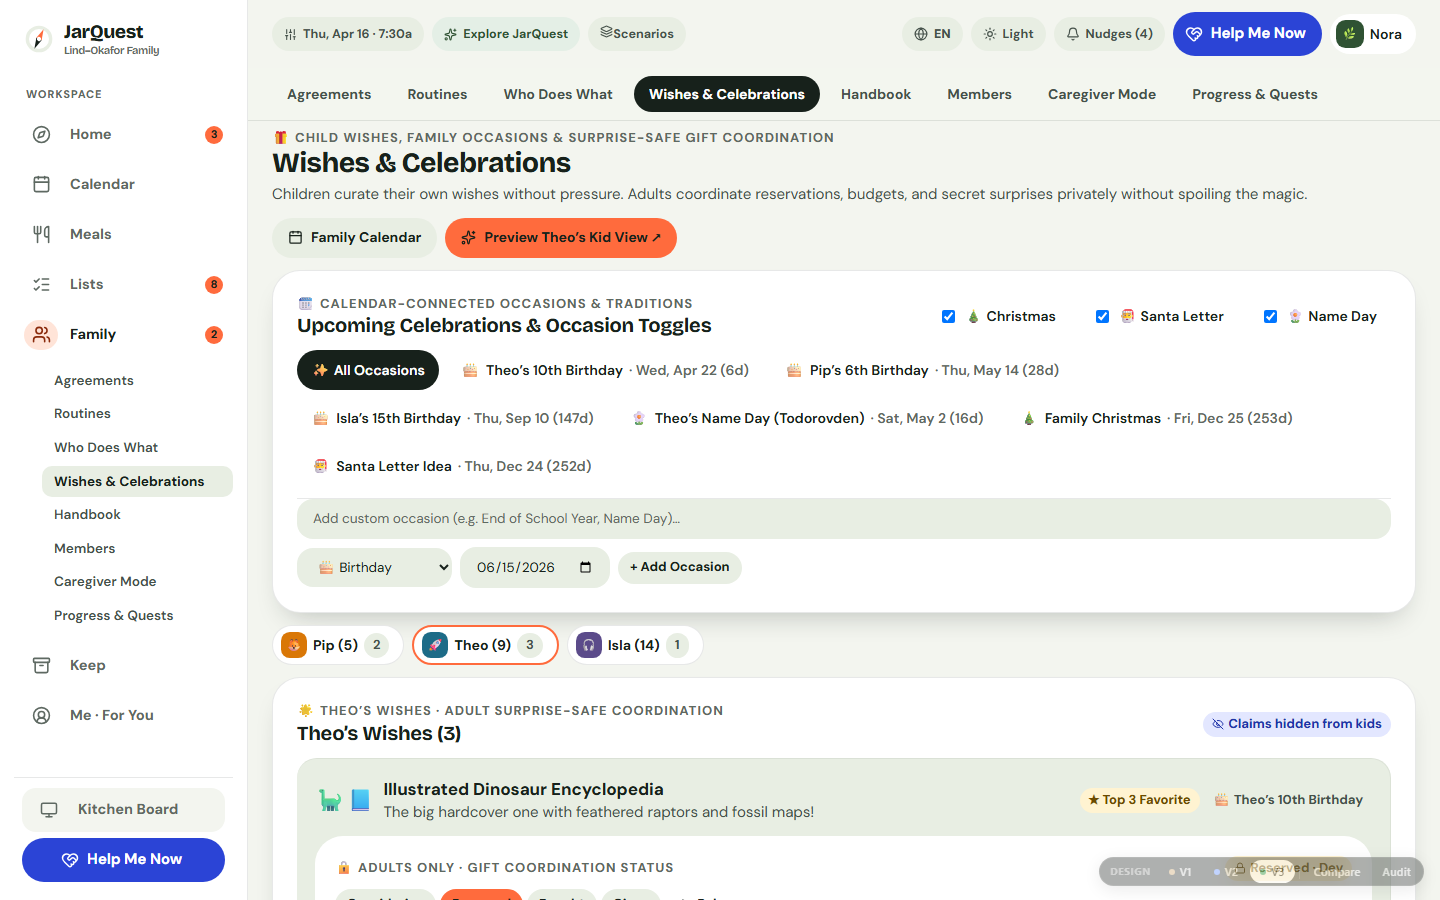Screen dimensions: 1440x900
Task: Open Lists via the checklist icon
Action: 41,284
